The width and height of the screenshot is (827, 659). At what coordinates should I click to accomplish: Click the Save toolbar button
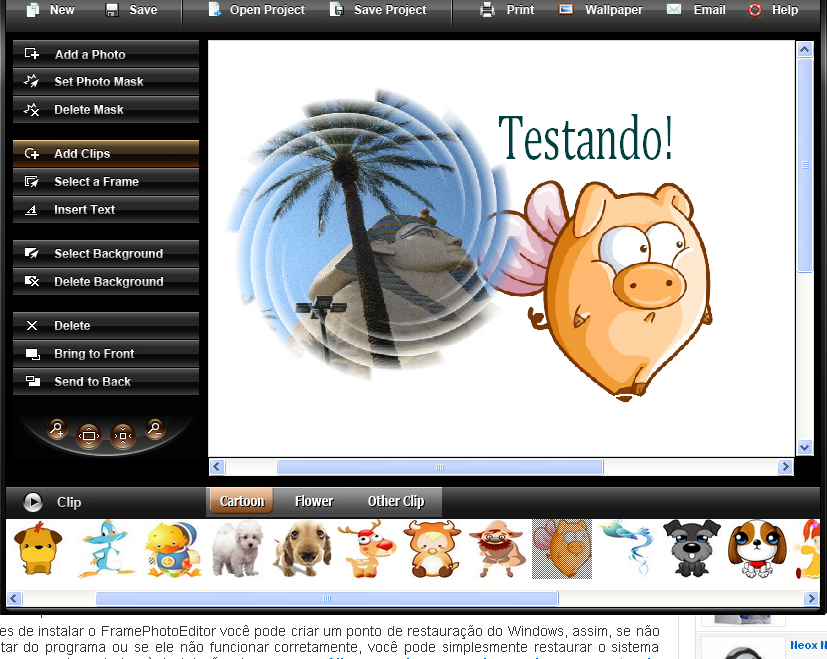coord(131,10)
